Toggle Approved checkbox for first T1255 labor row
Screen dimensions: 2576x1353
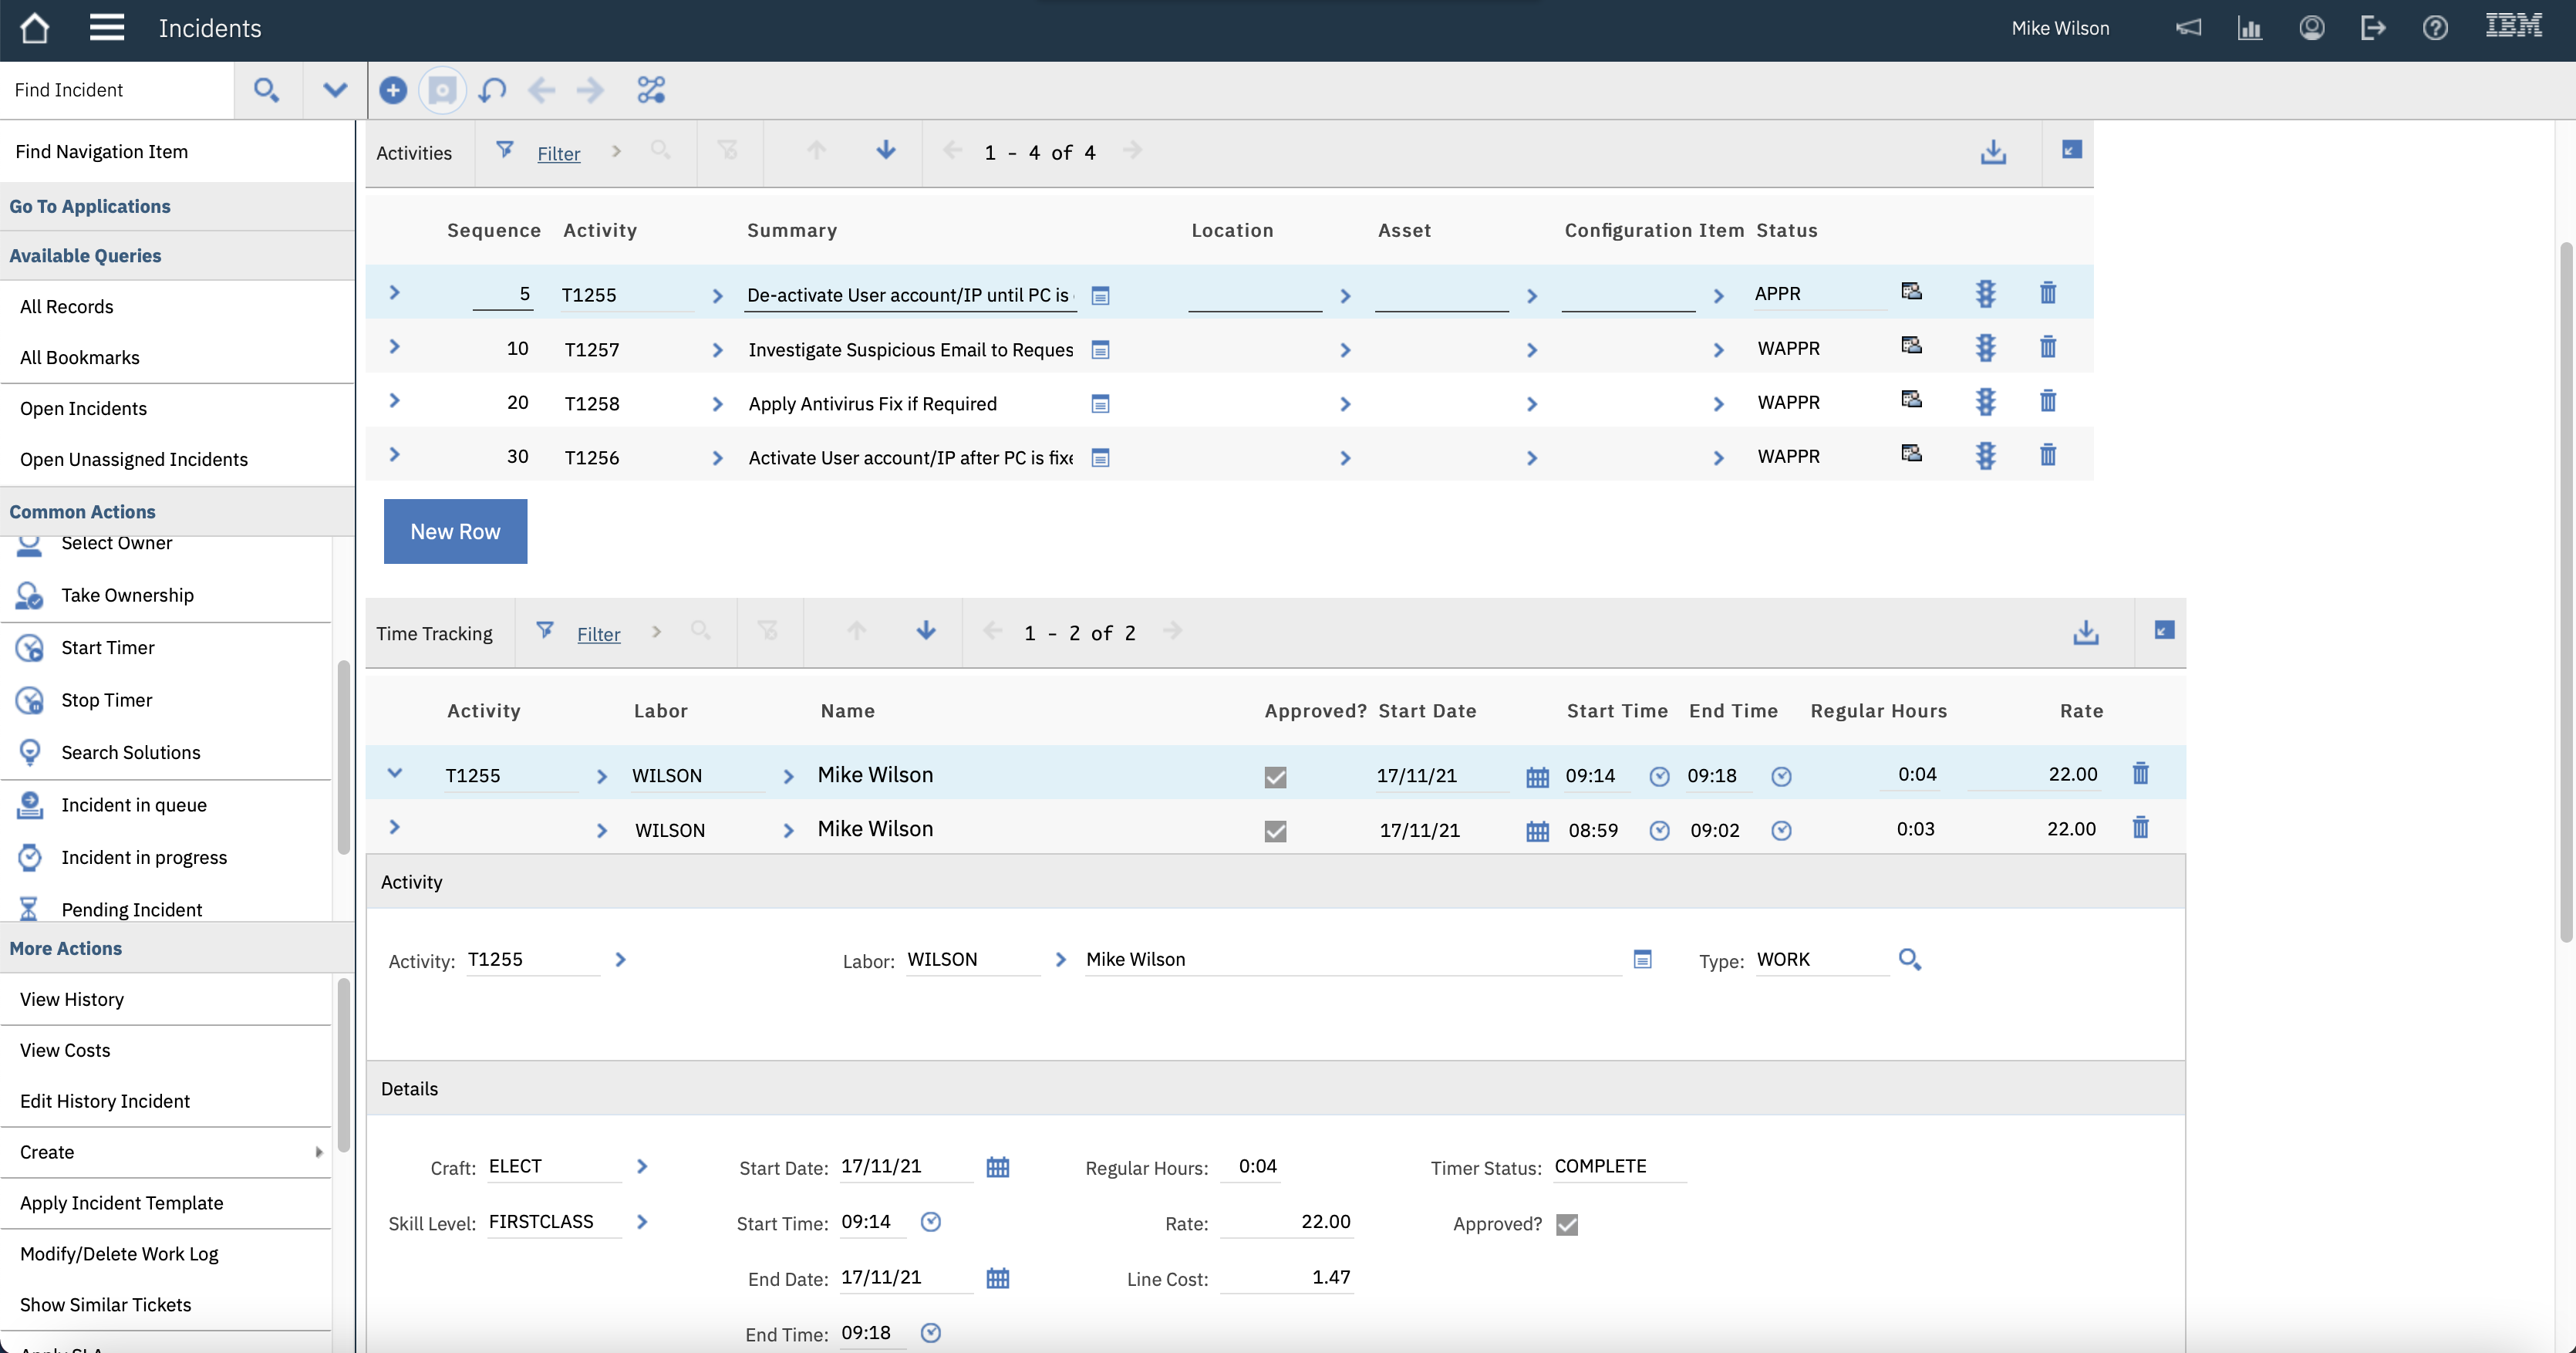pyautogui.click(x=1275, y=777)
